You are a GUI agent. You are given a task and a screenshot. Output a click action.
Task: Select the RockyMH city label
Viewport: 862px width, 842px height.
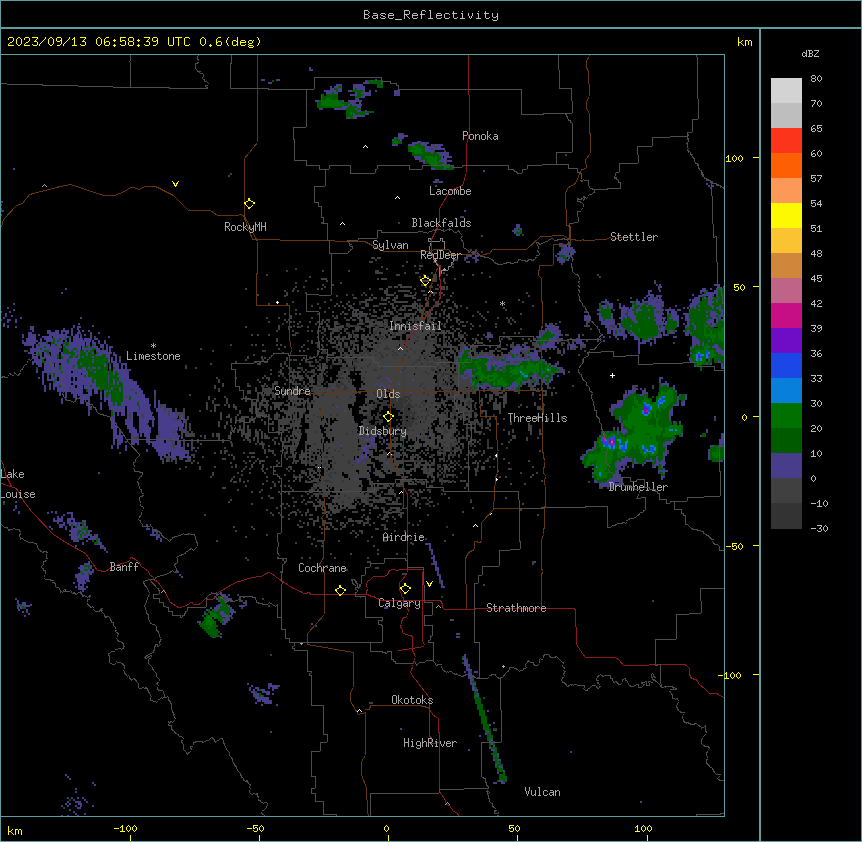pos(245,227)
